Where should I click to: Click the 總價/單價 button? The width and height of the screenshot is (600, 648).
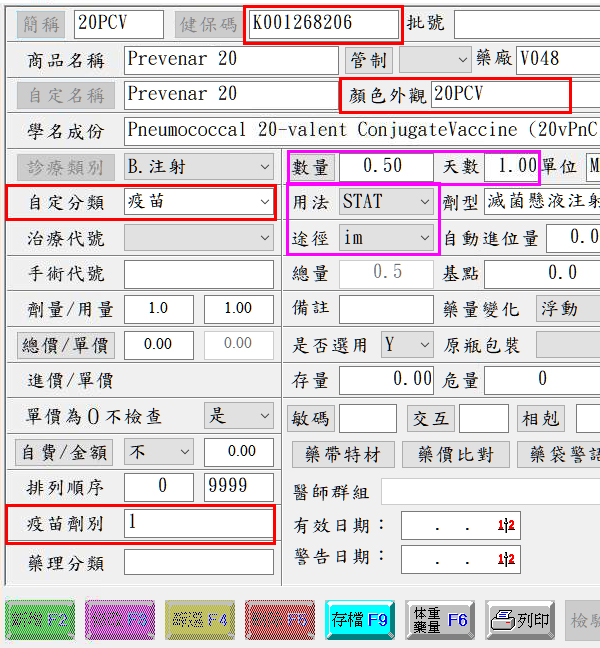(x=66, y=345)
